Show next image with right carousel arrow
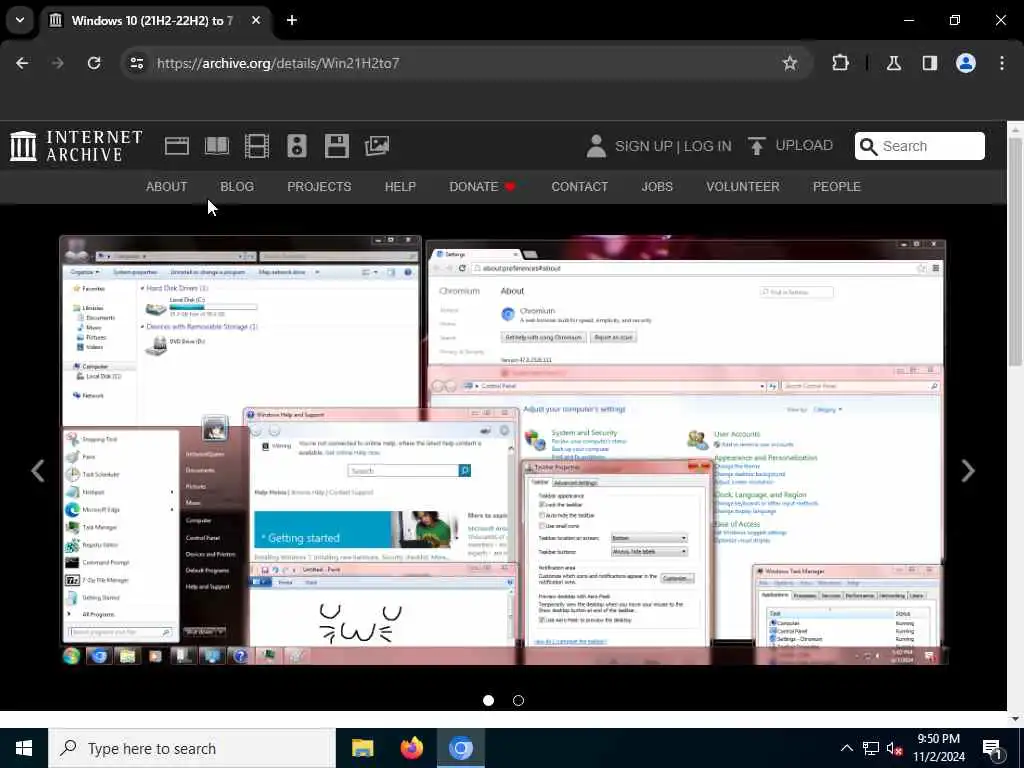 968,471
